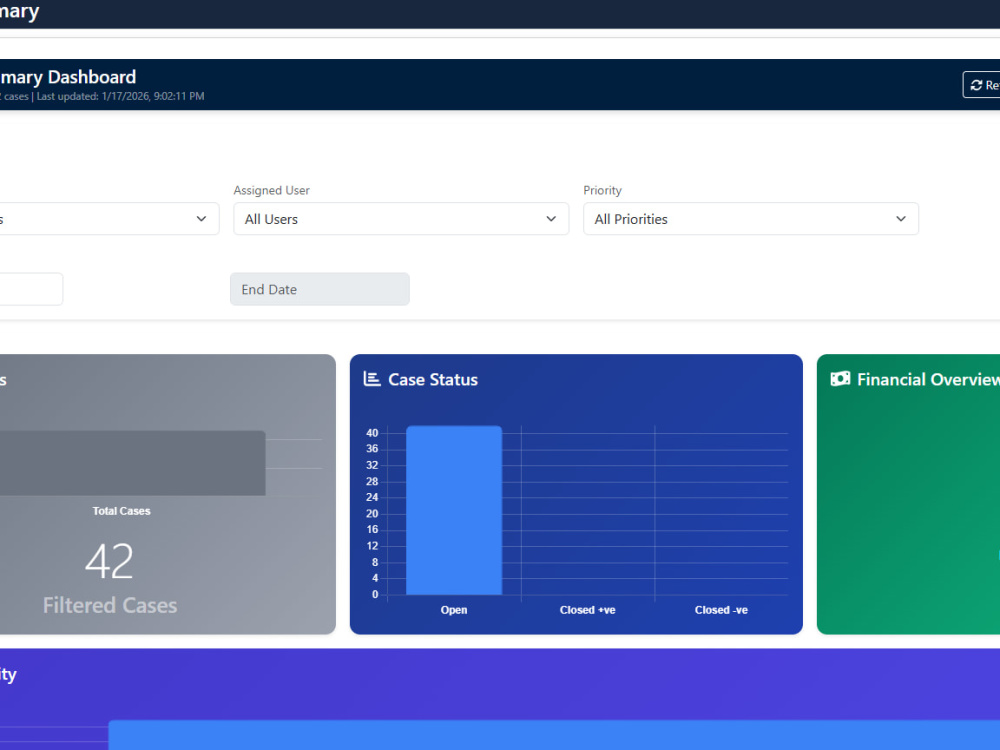1000x750 pixels.
Task: Click the 40 value on chart axis
Action: (372, 433)
